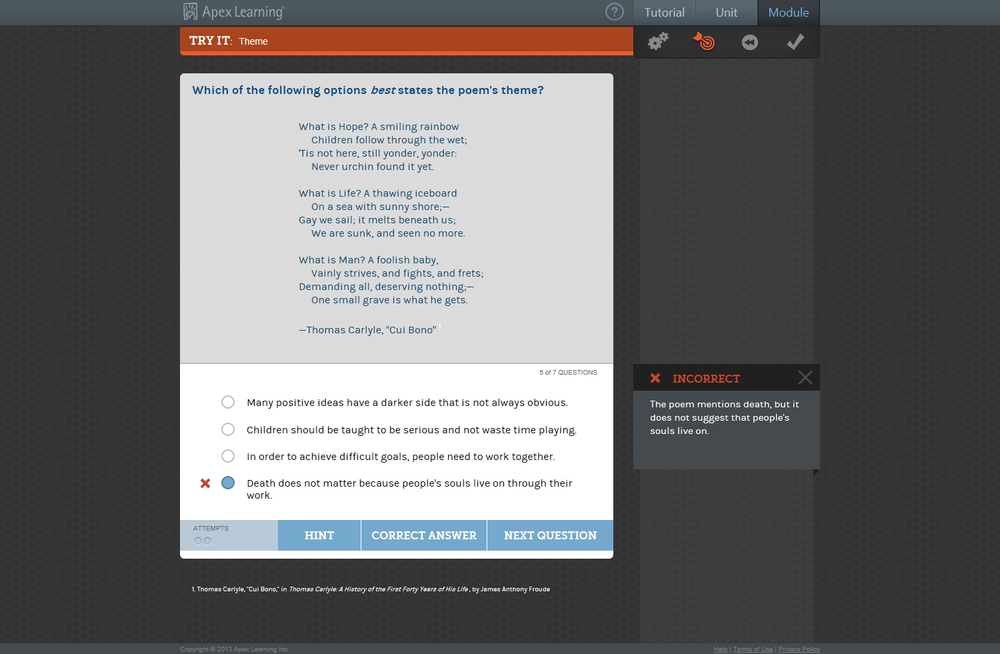Advance with the NEXT QUESTION button

click(550, 535)
